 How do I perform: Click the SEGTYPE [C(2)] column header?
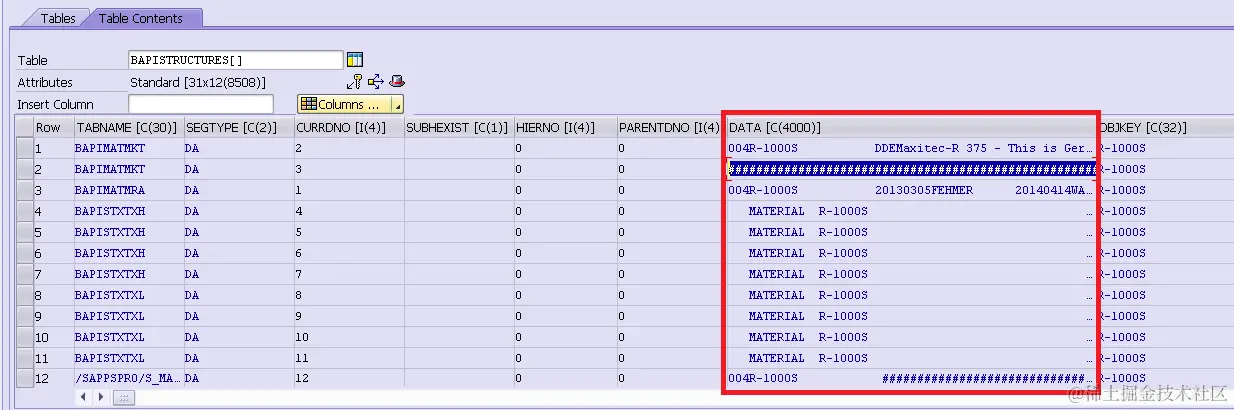[x=237, y=127]
